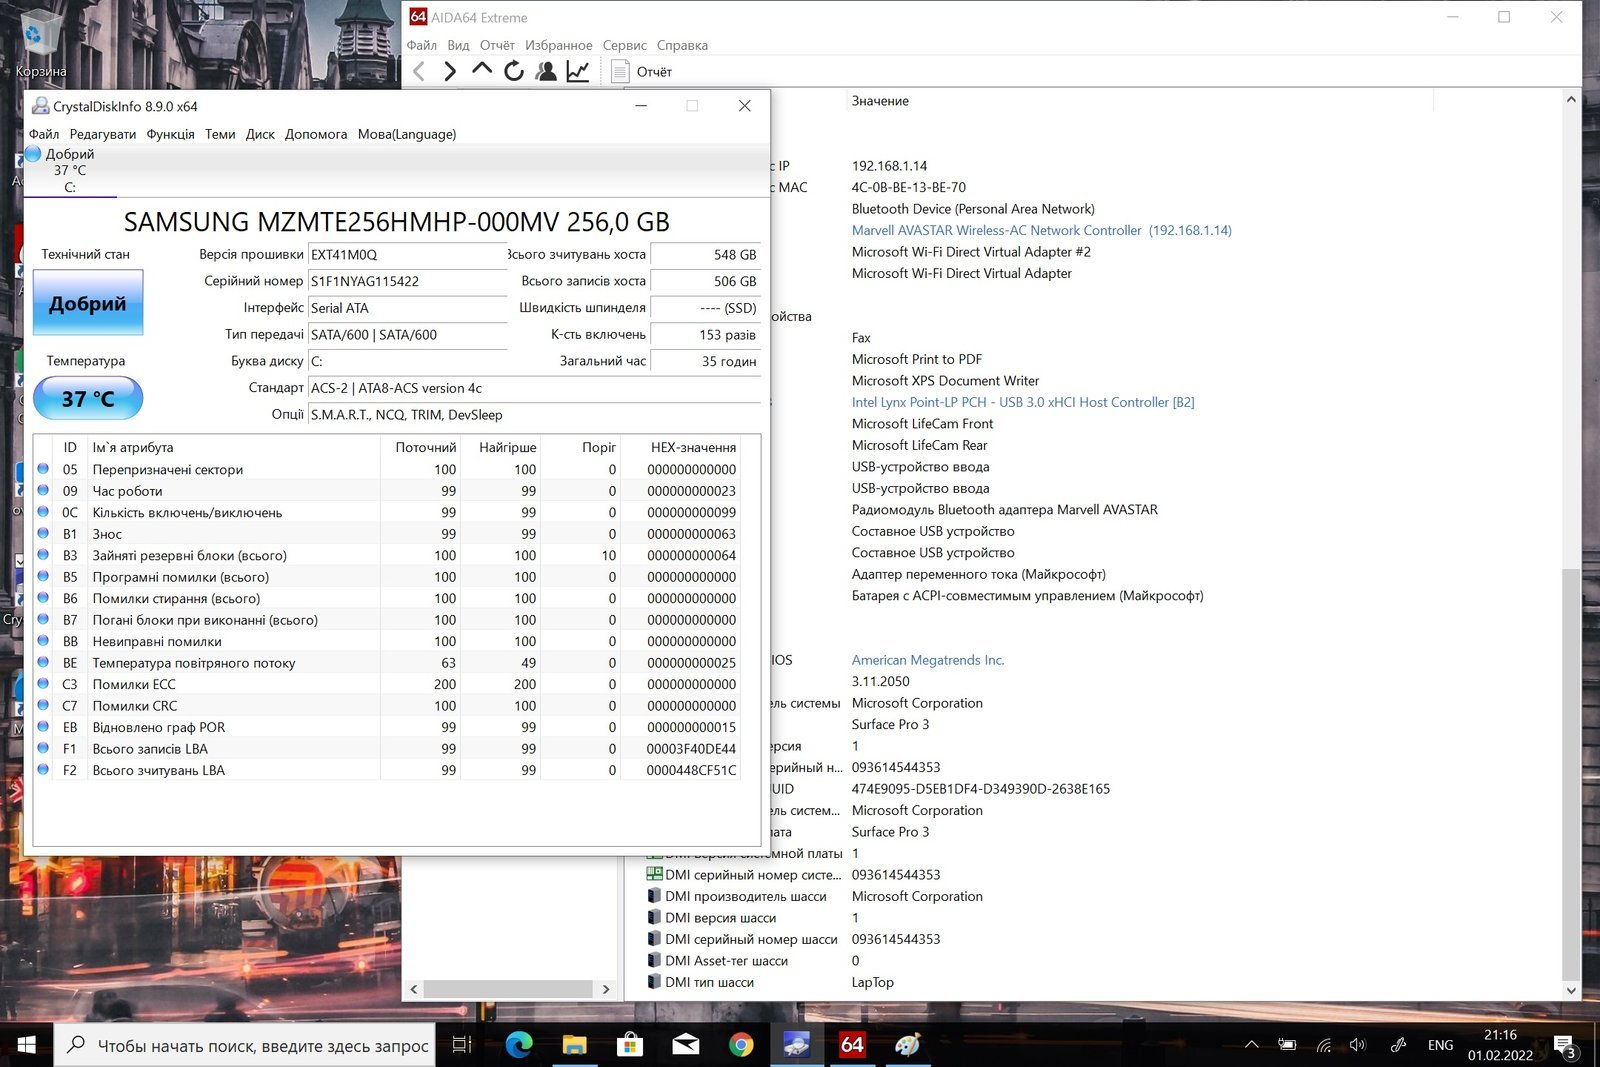This screenshot has height=1067, width=1600.
Task: Click status dot of Знос row
Action: pyautogui.click(x=43, y=533)
